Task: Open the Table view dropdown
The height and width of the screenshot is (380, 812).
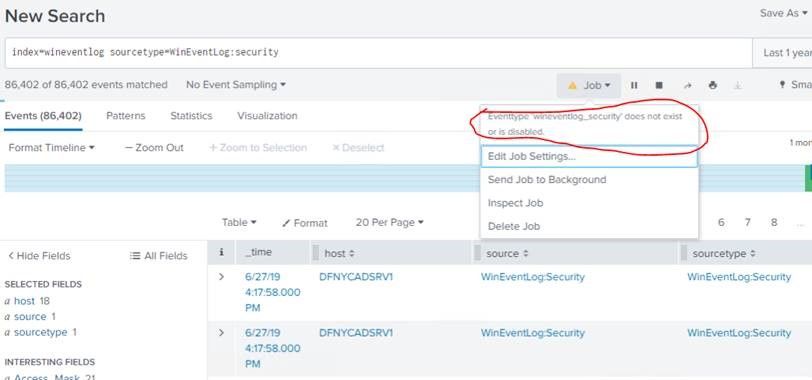Action: pyautogui.click(x=239, y=222)
